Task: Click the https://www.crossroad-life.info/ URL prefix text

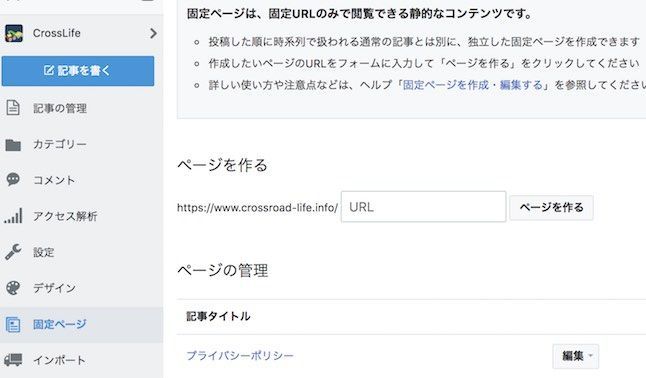Action: tap(257, 207)
